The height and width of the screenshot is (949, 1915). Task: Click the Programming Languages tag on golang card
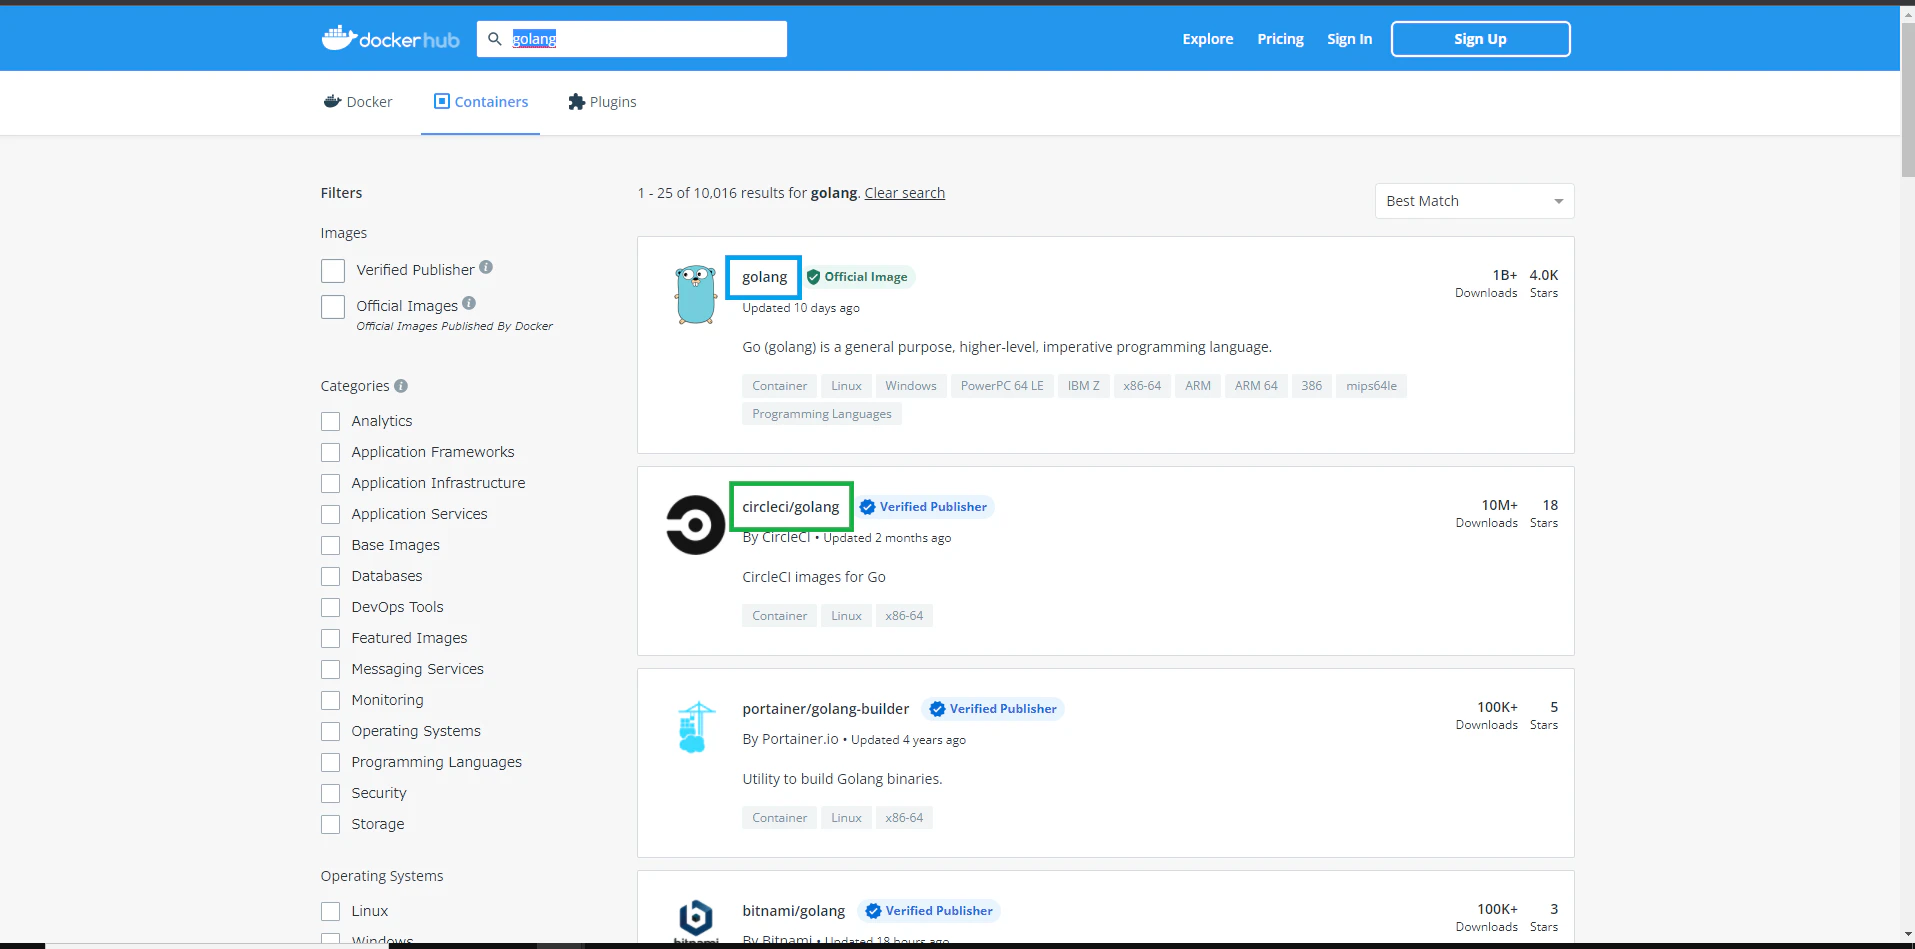pyautogui.click(x=822, y=414)
